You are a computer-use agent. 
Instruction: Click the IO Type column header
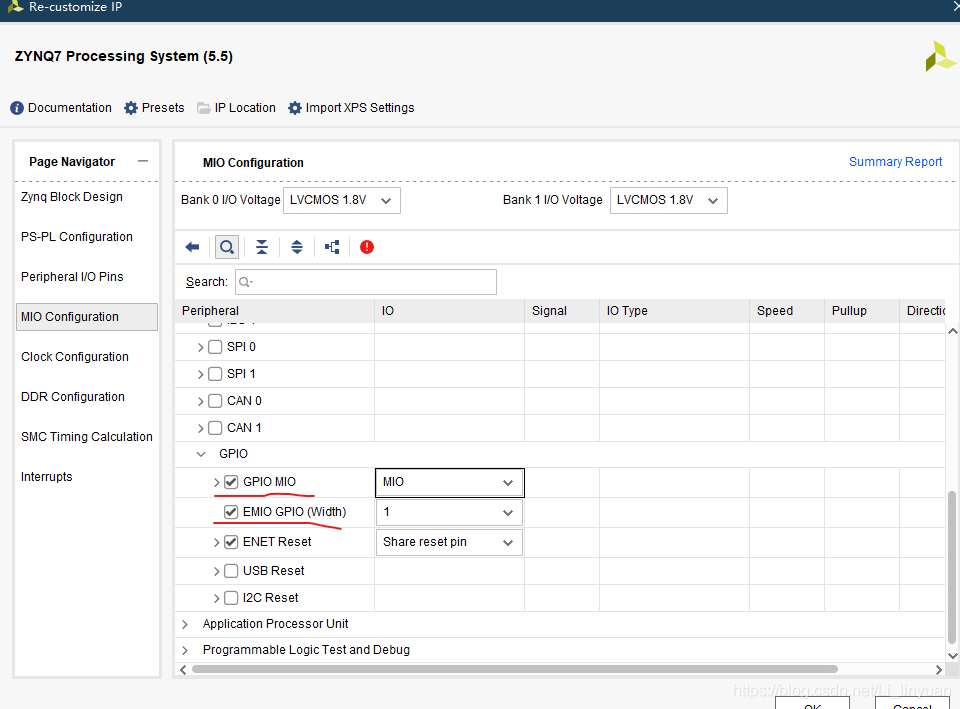[x=675, y=310]
